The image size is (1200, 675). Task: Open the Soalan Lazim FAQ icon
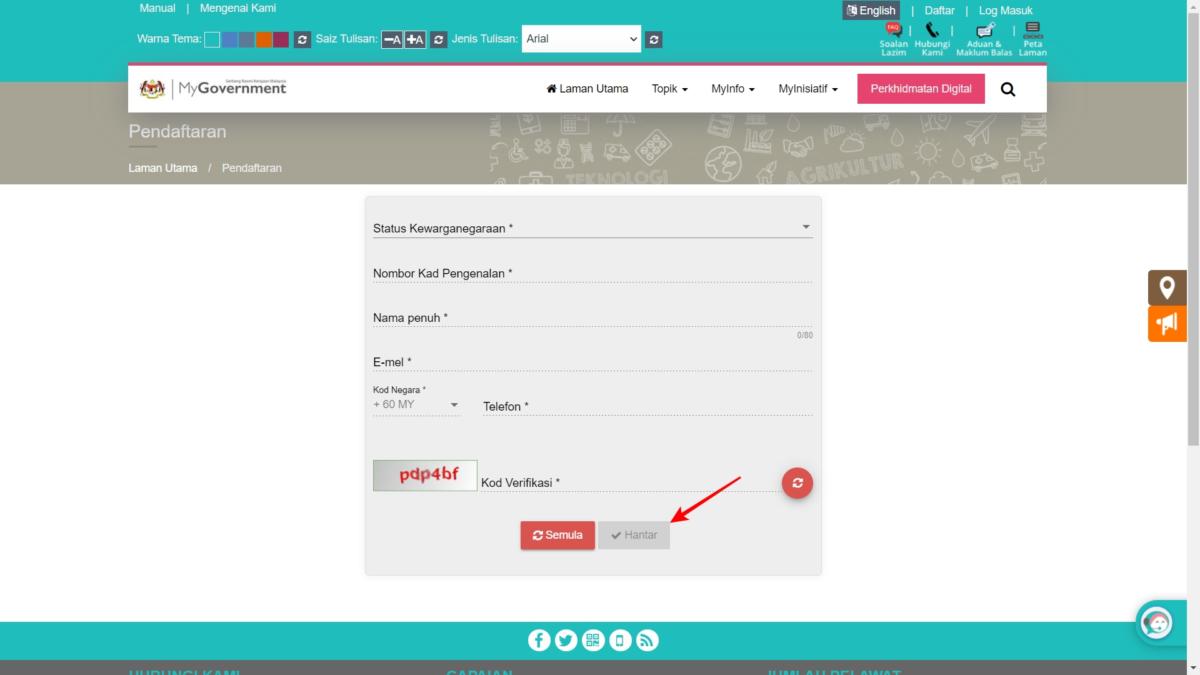point(893,39)
